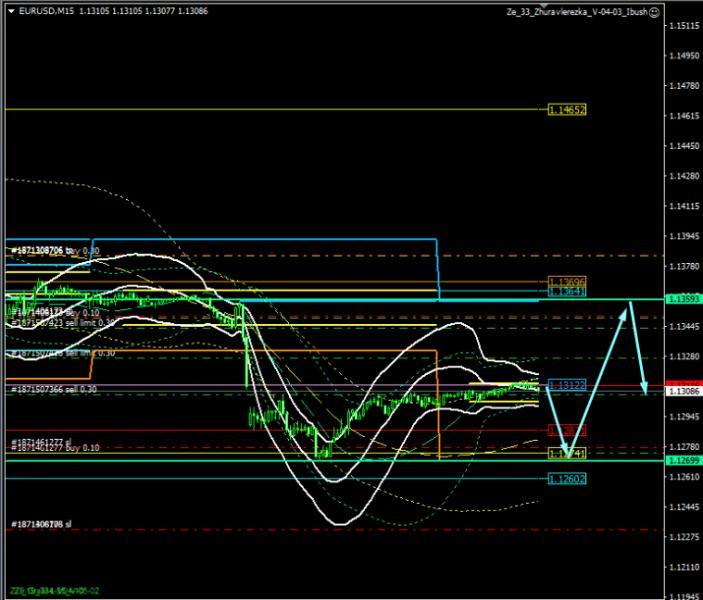
Task: Click the expert advisor smiley face icon
Action: coord(654,12)
